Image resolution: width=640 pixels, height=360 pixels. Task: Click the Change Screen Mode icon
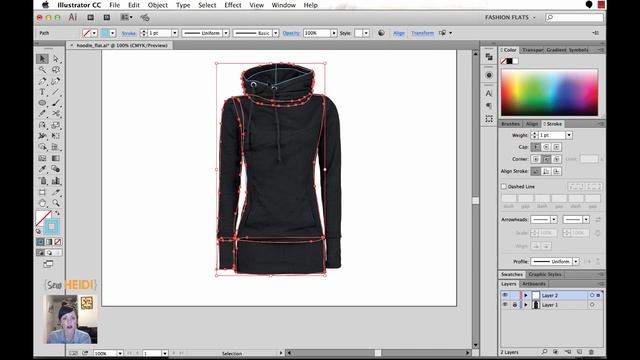48,264
